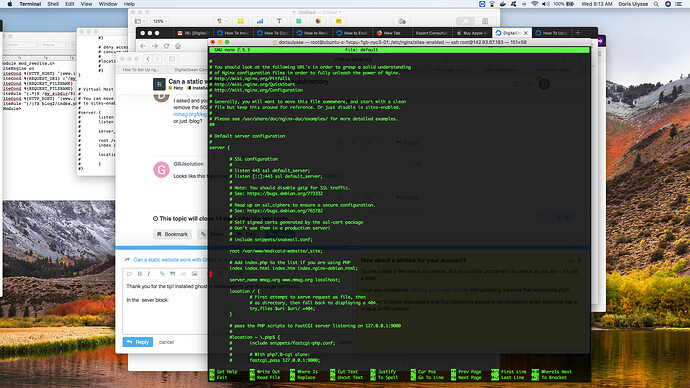The width and height of the screenshot is (690, 388).
Task: Click the browser home icon
Action: pyautogui.click(x=178, y=46)
